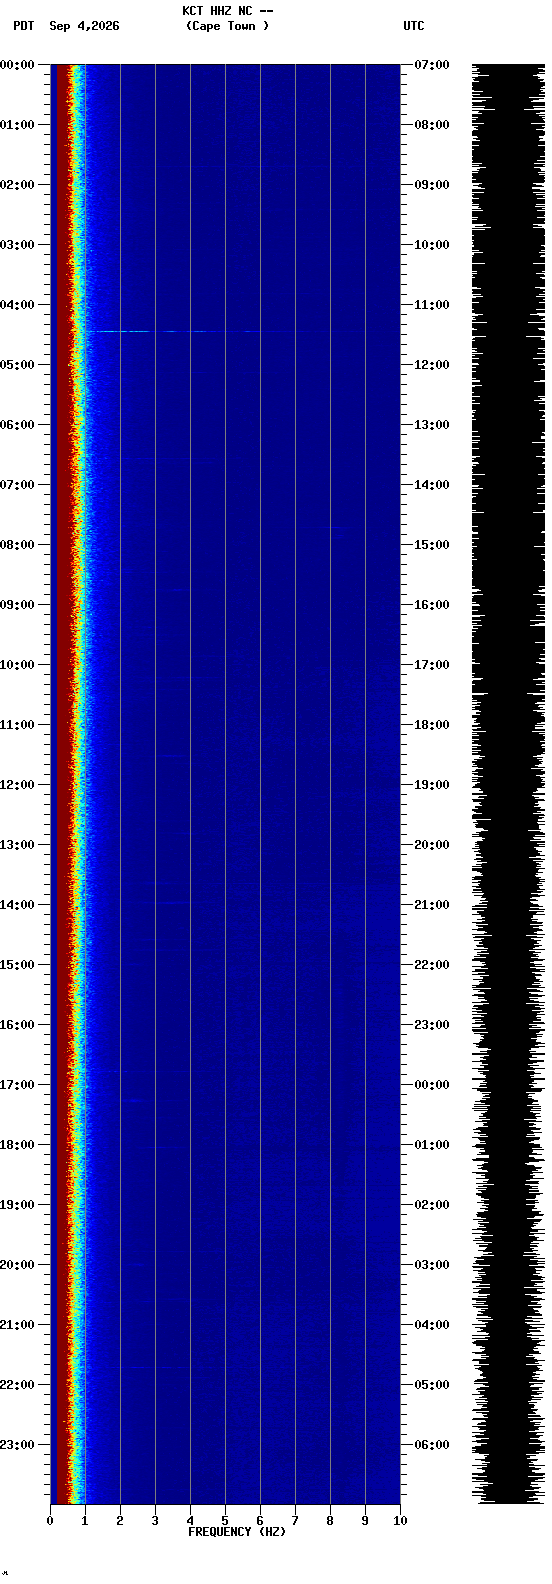Click the 07:00 UTC time label
The width and height of the screenshot is (552, 1584).
(432, 65)
